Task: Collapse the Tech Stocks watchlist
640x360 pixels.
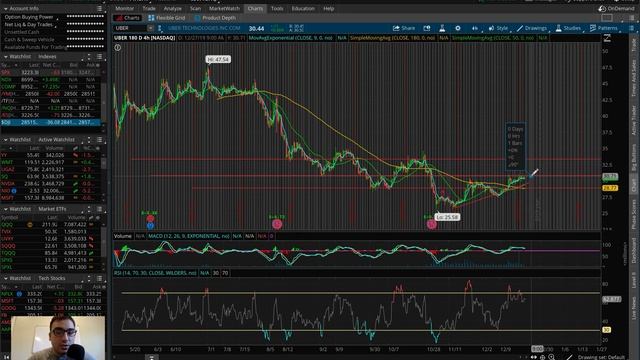Action: 6,278
